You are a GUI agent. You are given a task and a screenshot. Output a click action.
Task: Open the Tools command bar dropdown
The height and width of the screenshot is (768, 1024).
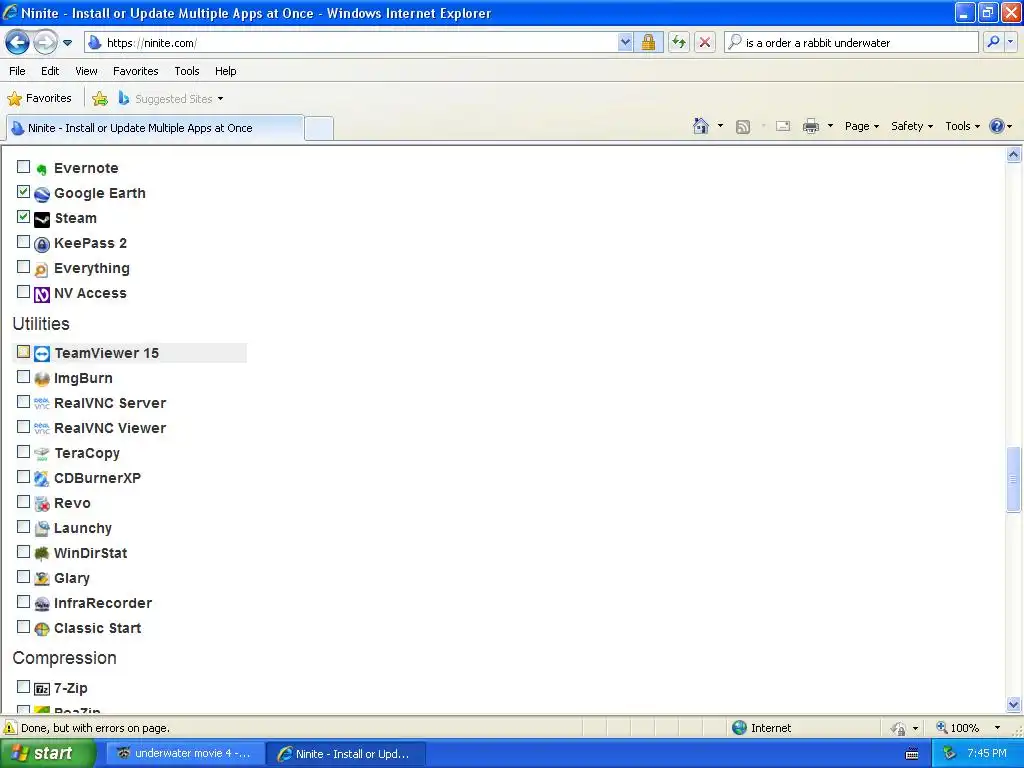(963, 126)
